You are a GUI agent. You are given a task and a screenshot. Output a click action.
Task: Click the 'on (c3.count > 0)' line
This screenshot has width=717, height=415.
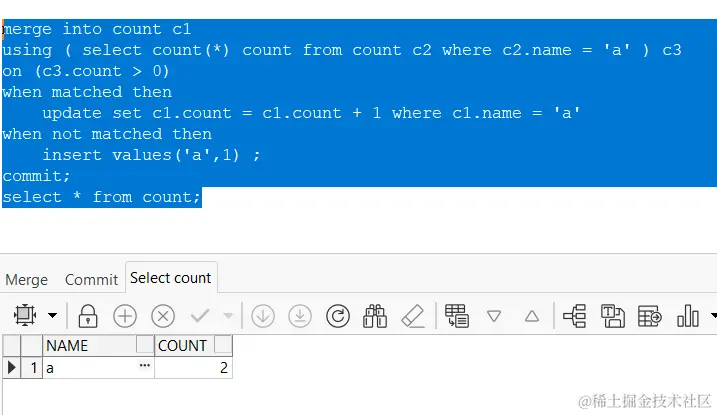click(x=86, y=71)
